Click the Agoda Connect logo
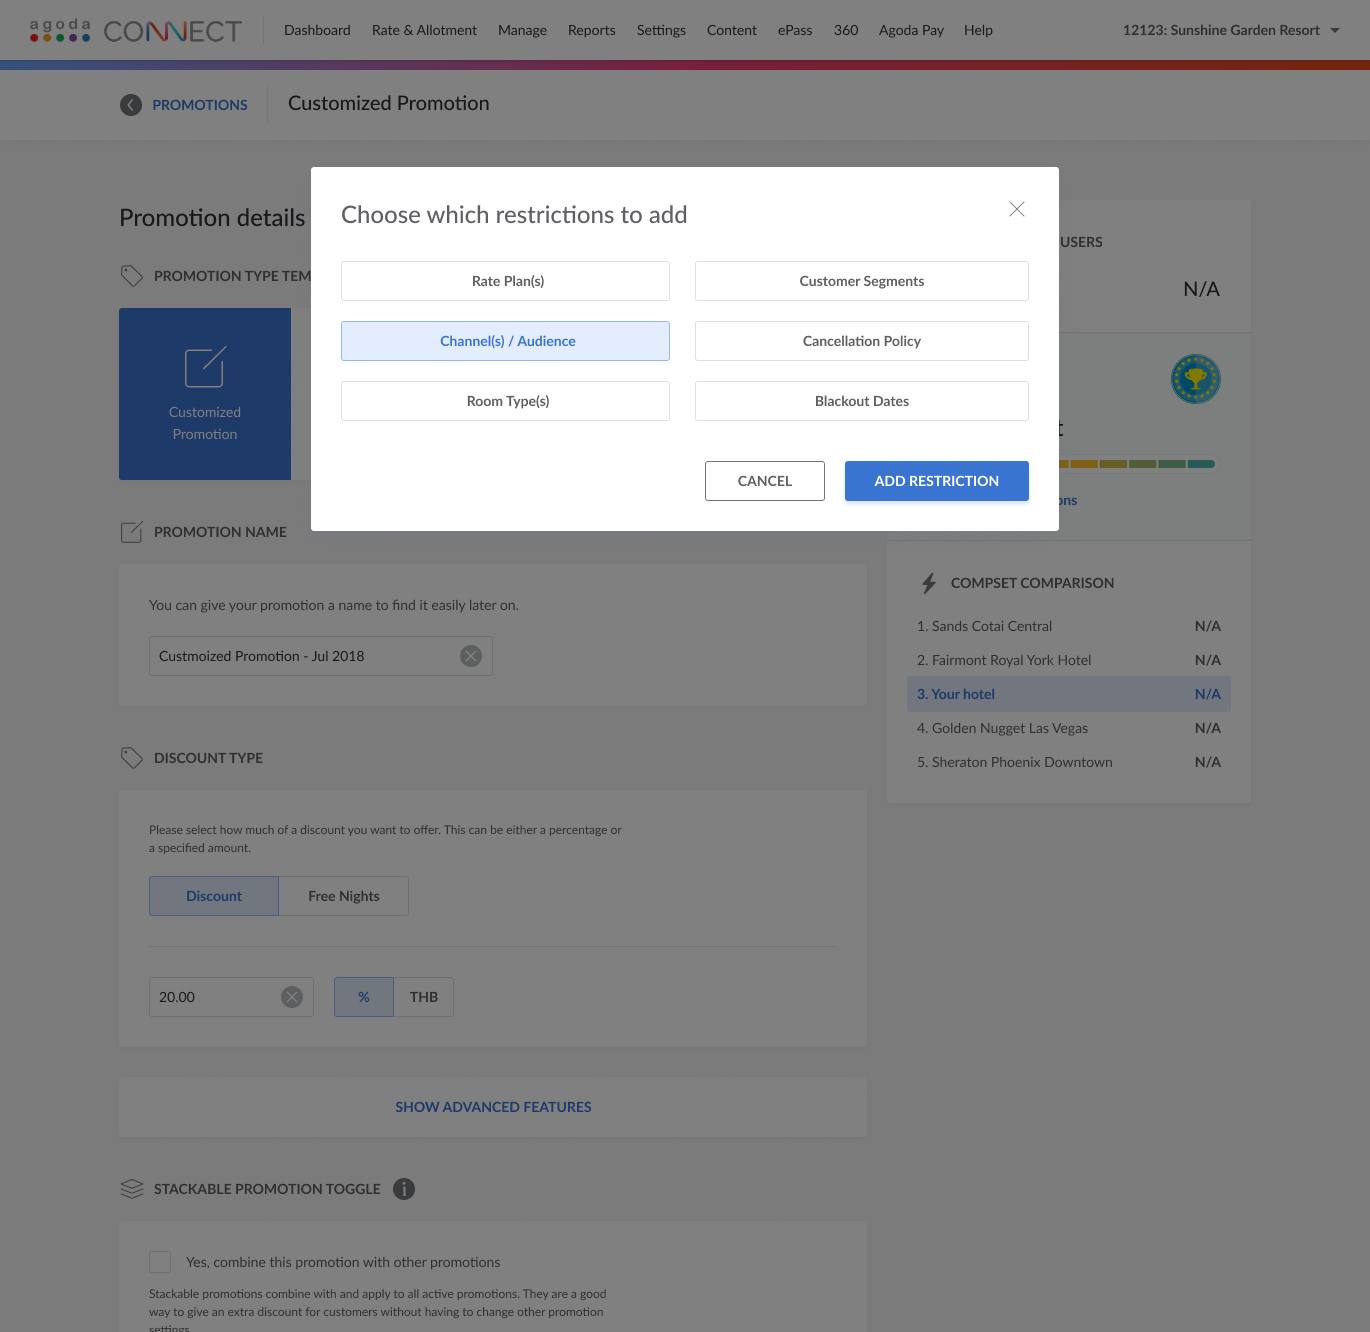The image size is (1370, 1332). [136, 31]
